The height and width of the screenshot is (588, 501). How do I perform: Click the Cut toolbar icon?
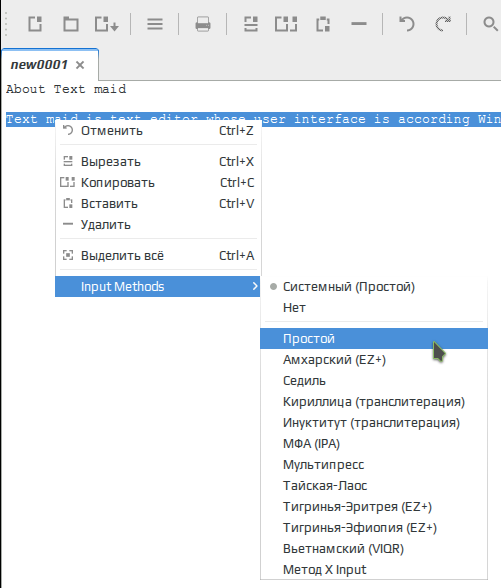(251, 24)
